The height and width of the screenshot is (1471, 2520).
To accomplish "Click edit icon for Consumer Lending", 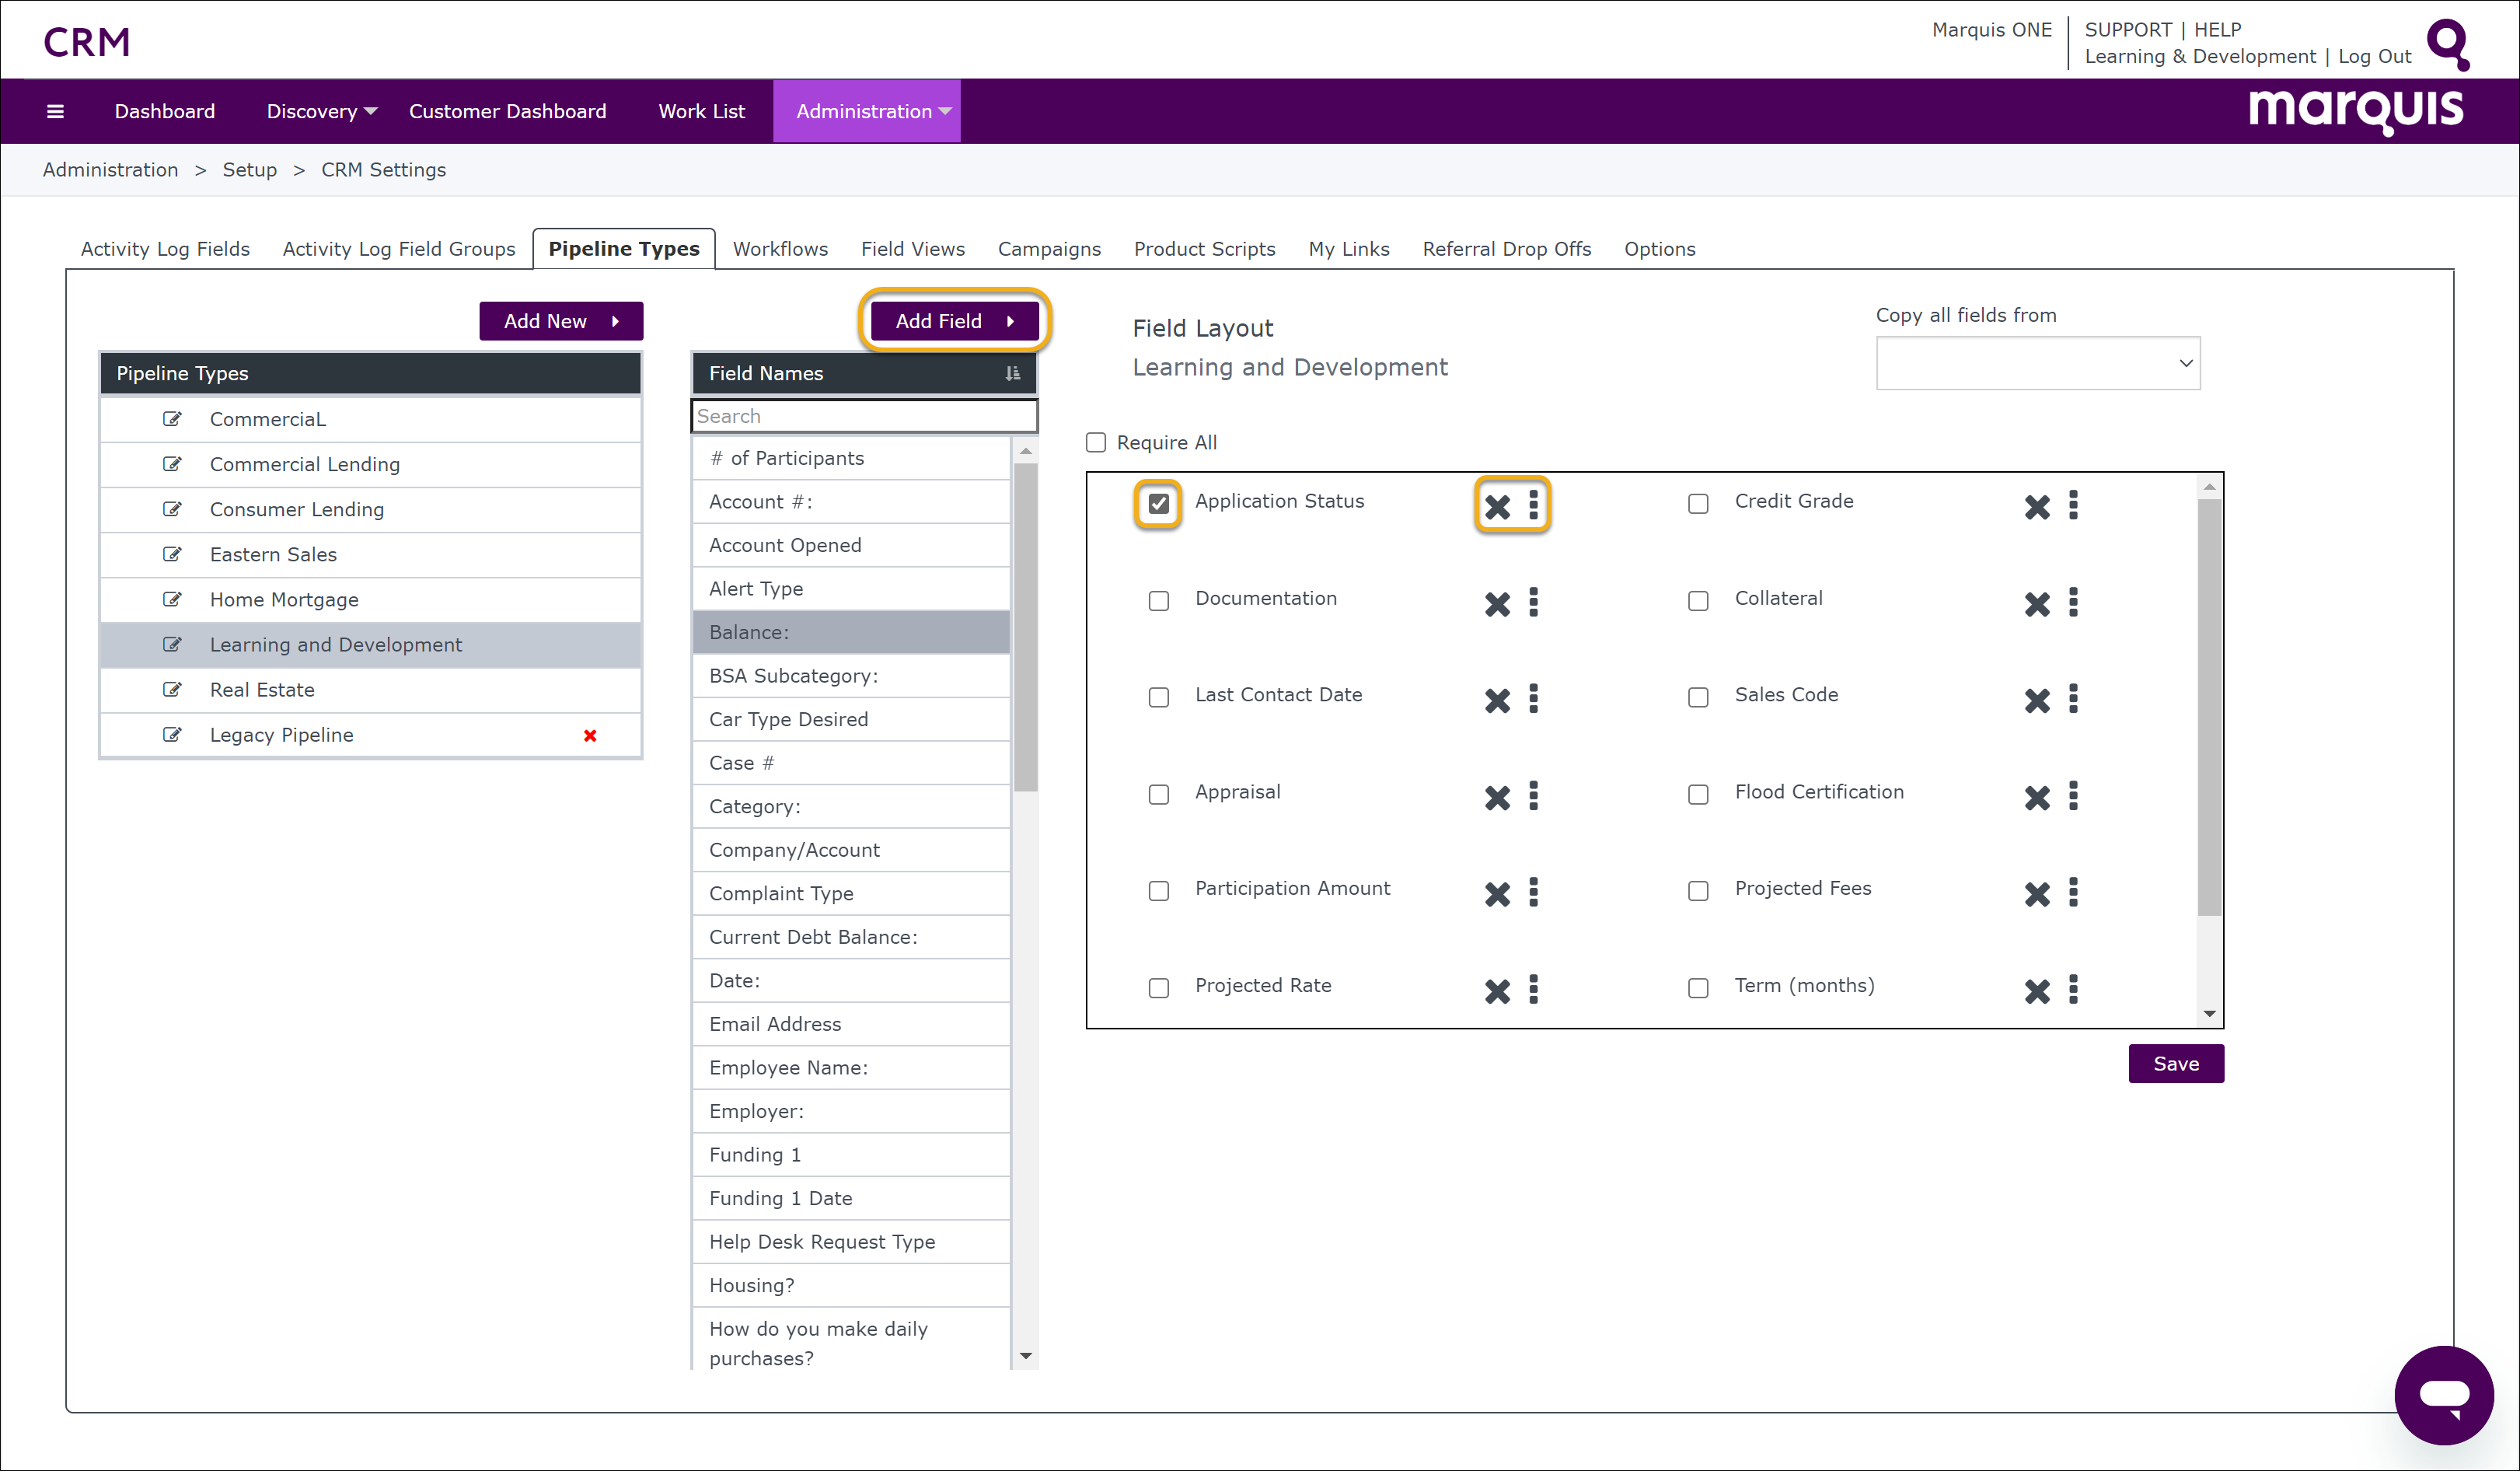I will coord(172,509).
